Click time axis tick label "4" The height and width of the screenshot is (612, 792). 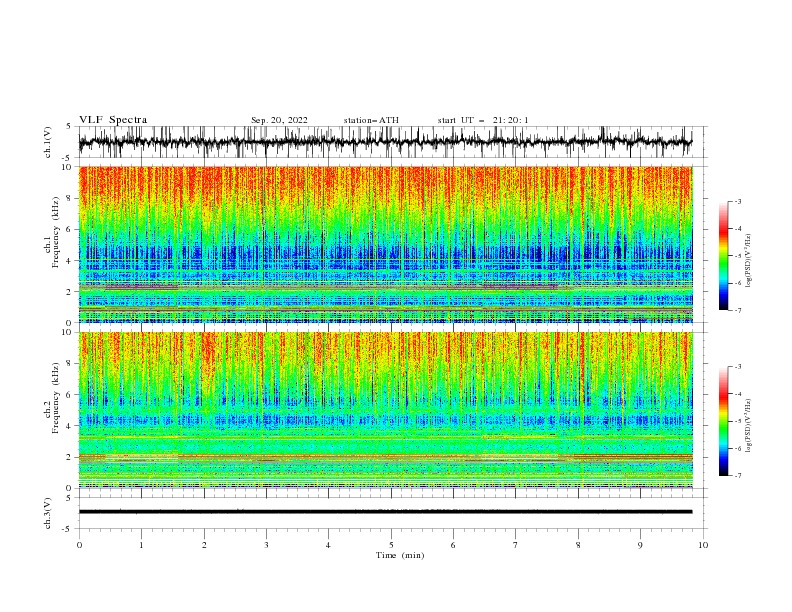328,545
